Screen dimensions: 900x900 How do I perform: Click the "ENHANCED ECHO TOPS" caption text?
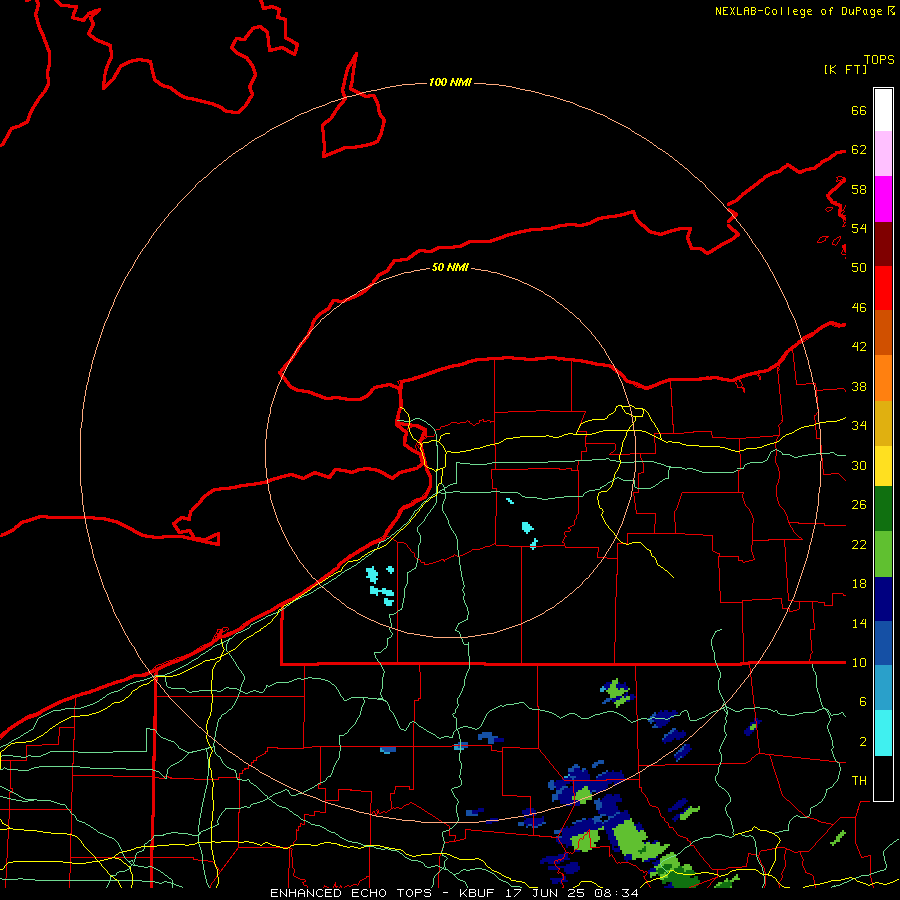(351, 893)
